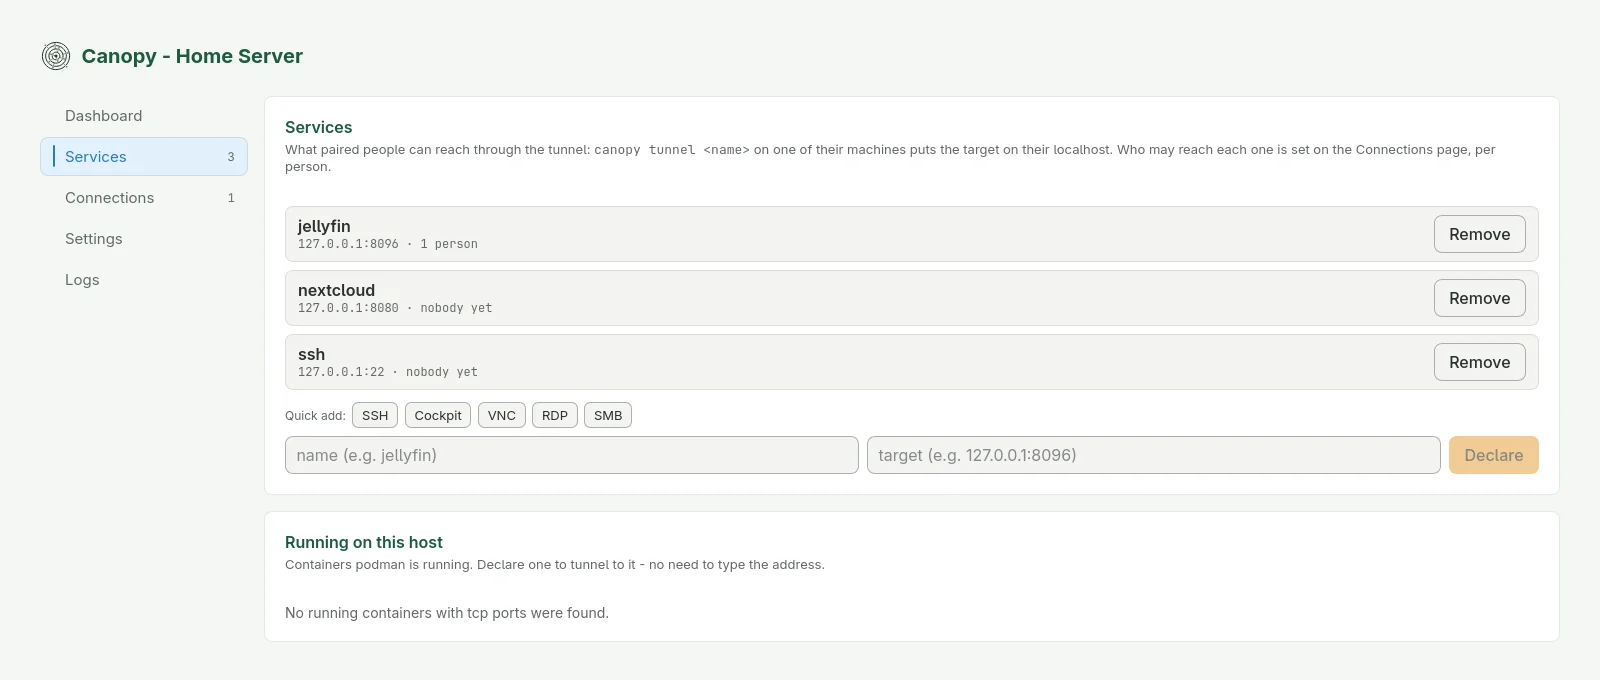
Task: Click the Declare button
Action: point(1494,455)
